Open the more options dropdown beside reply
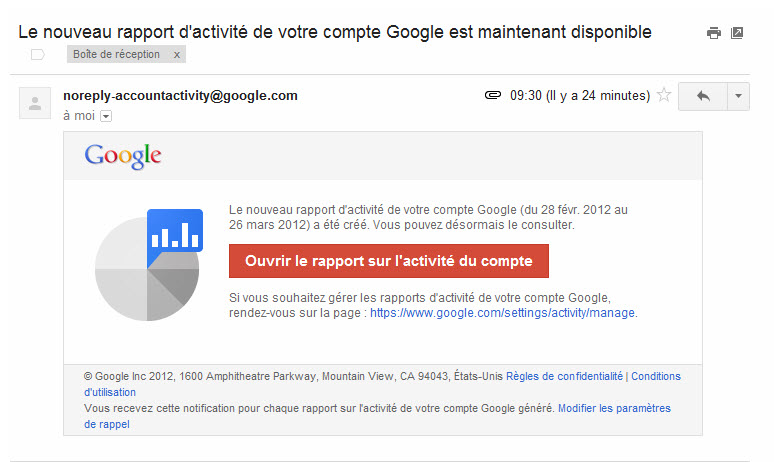The width and height of the screenshot is (774, 462). (x=738, y=96)
